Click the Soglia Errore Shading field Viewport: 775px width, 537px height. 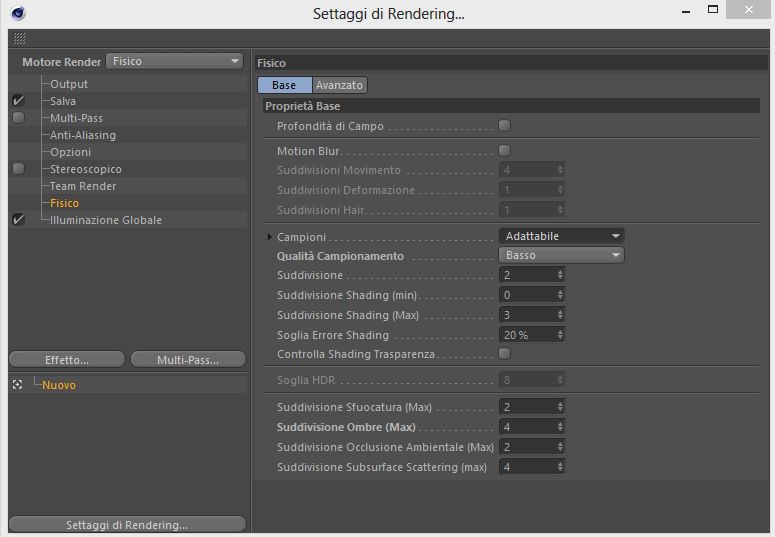coord(526,335)
